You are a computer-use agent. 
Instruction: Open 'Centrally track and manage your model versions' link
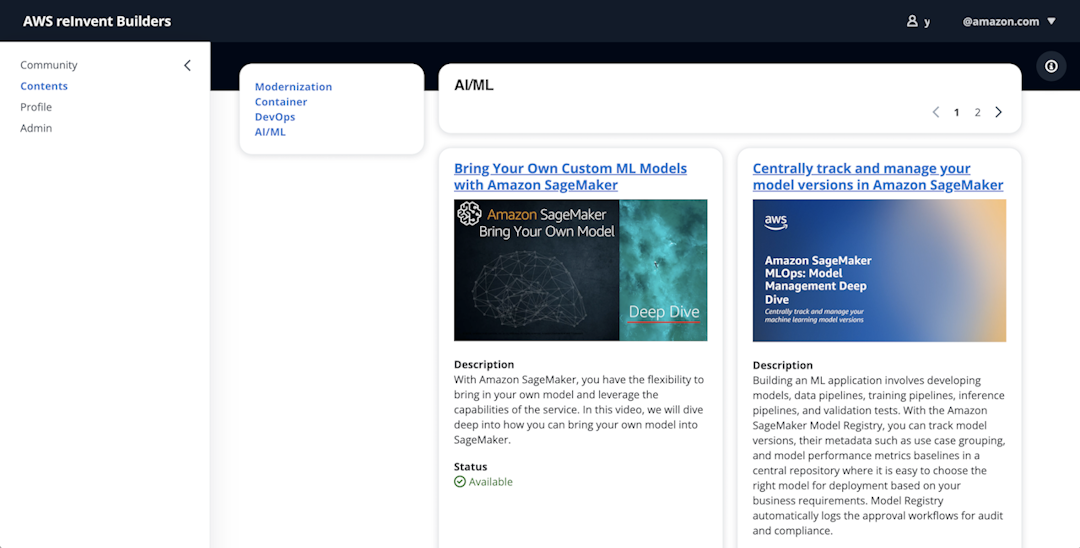(x=878, y=177)
